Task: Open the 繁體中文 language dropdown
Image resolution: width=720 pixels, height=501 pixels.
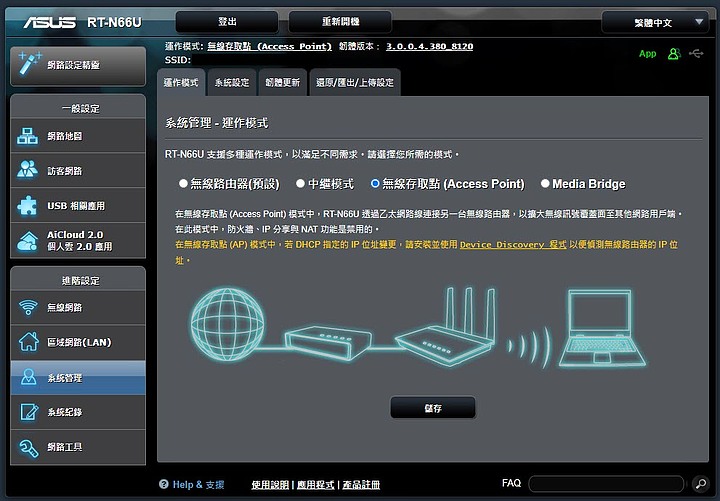Action: (655, 23)
